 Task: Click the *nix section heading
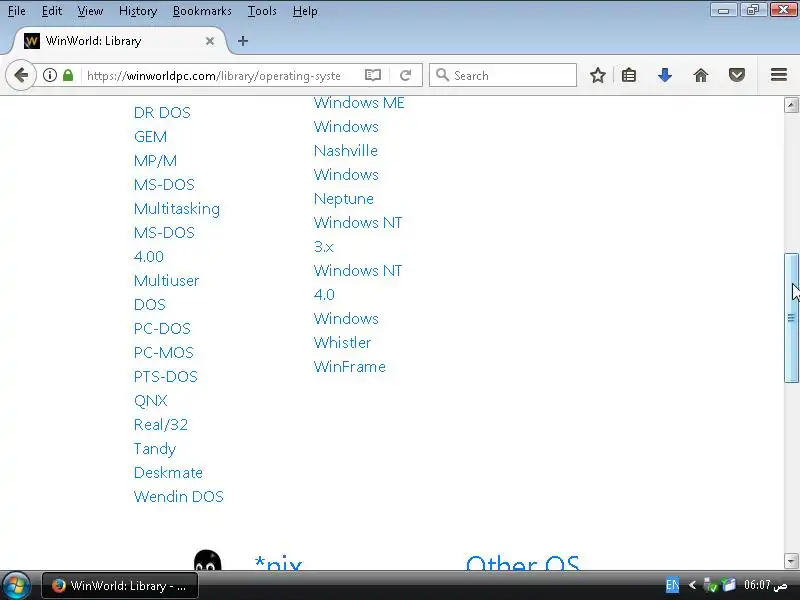click(278, 563)
